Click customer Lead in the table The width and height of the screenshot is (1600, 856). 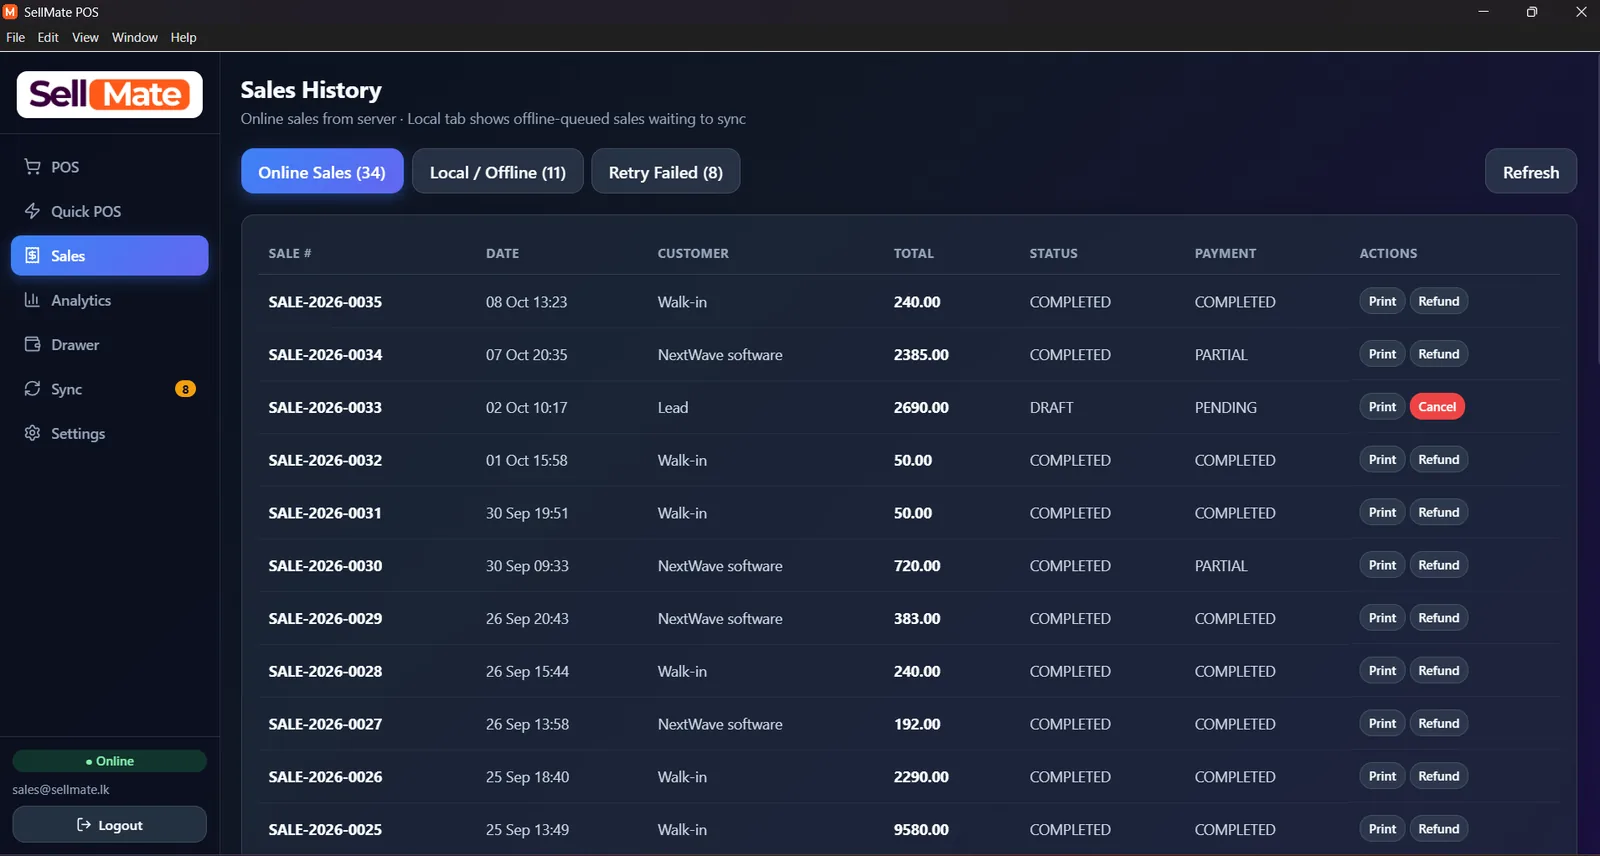(x=673, y=407)
